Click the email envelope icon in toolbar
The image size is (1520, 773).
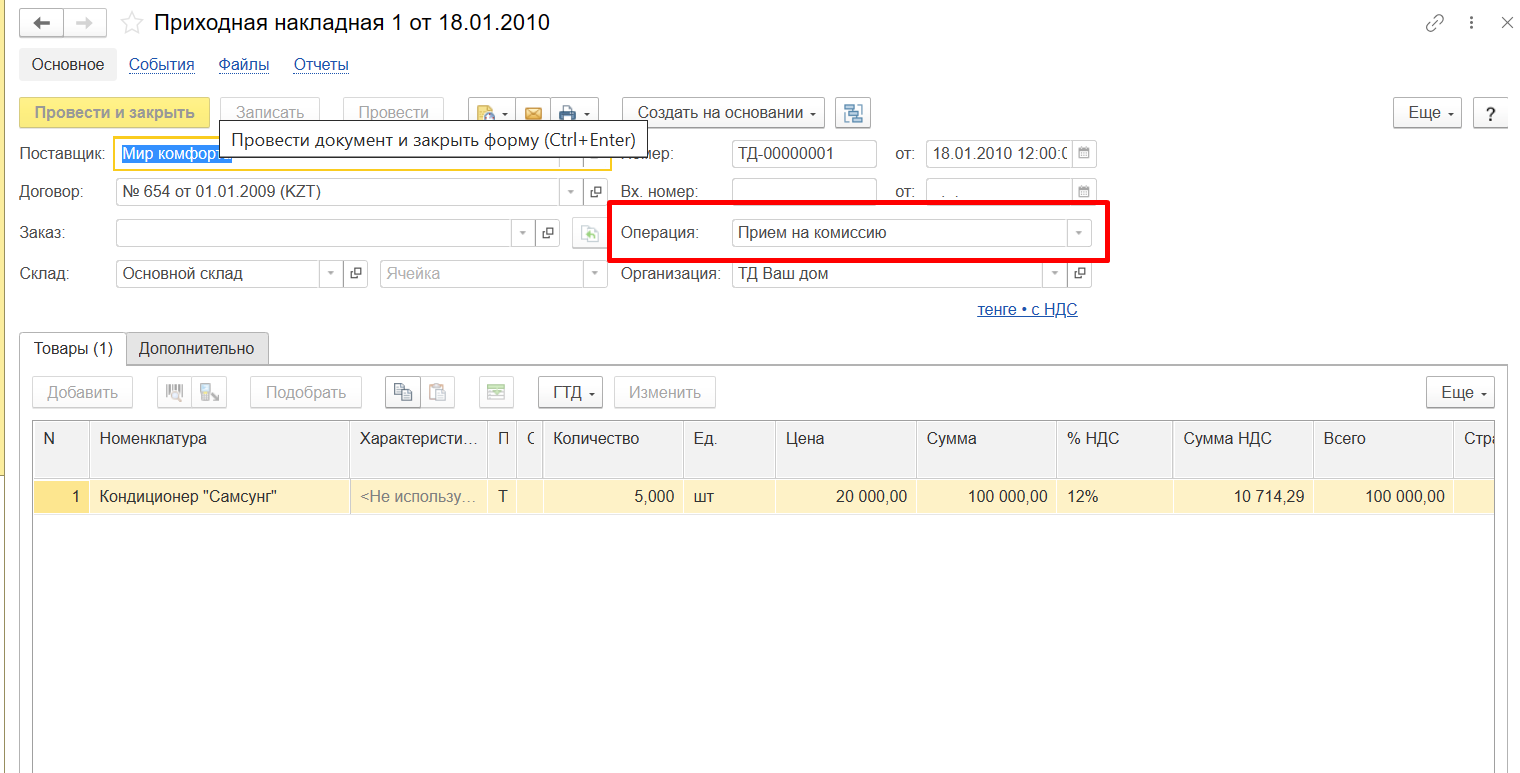(533, 113)
